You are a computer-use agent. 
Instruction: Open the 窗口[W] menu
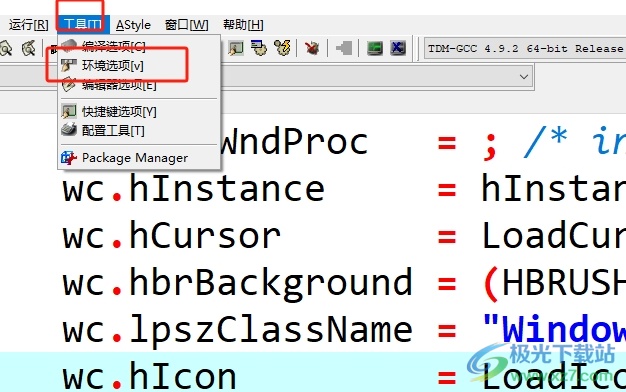point(186,25)
